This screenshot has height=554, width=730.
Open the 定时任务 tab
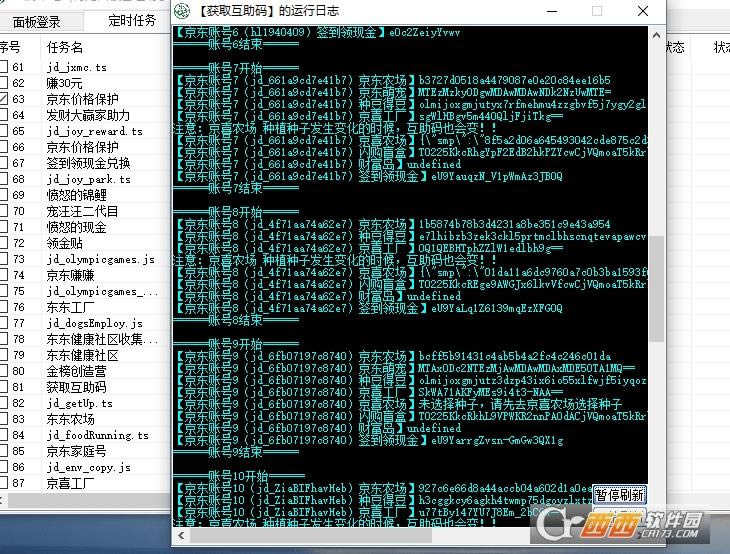point(133,21)
